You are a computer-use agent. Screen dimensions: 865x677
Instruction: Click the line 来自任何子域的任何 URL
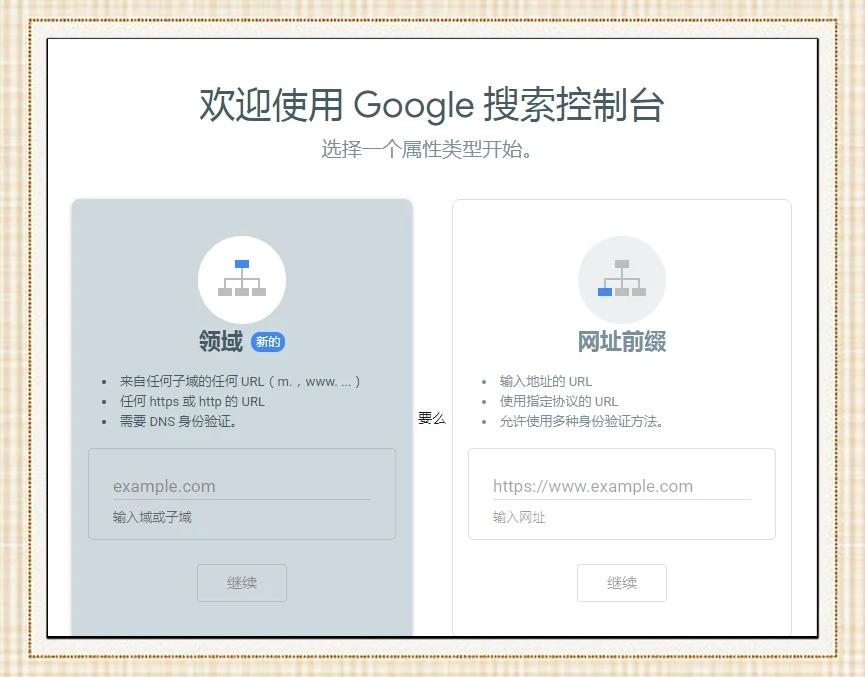[240, 381]
